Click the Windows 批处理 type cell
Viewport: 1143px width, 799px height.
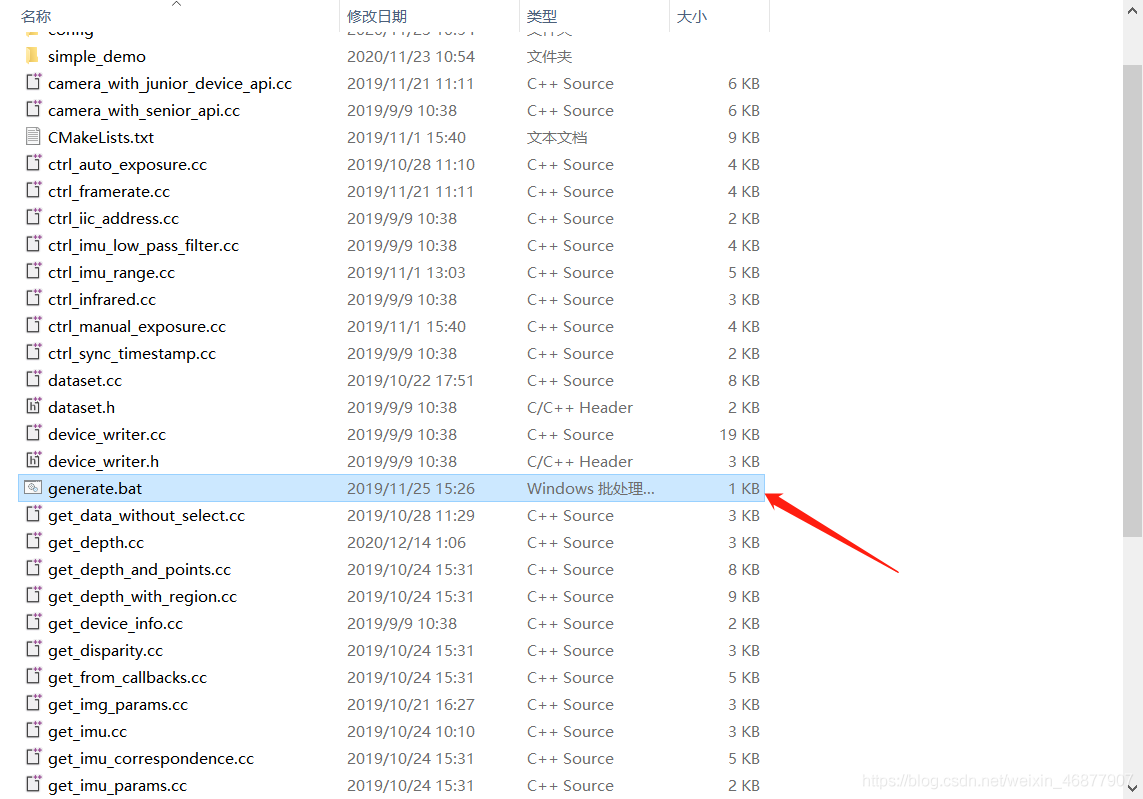tap(590, 488)
